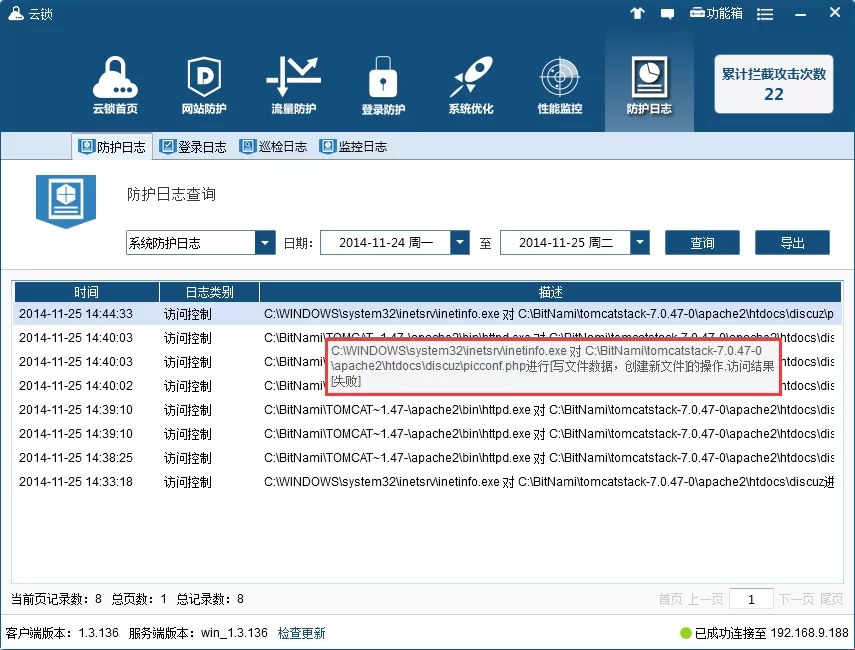Click the 时间 column header
This screenshot has width=855, height=650.
(86, 292)
